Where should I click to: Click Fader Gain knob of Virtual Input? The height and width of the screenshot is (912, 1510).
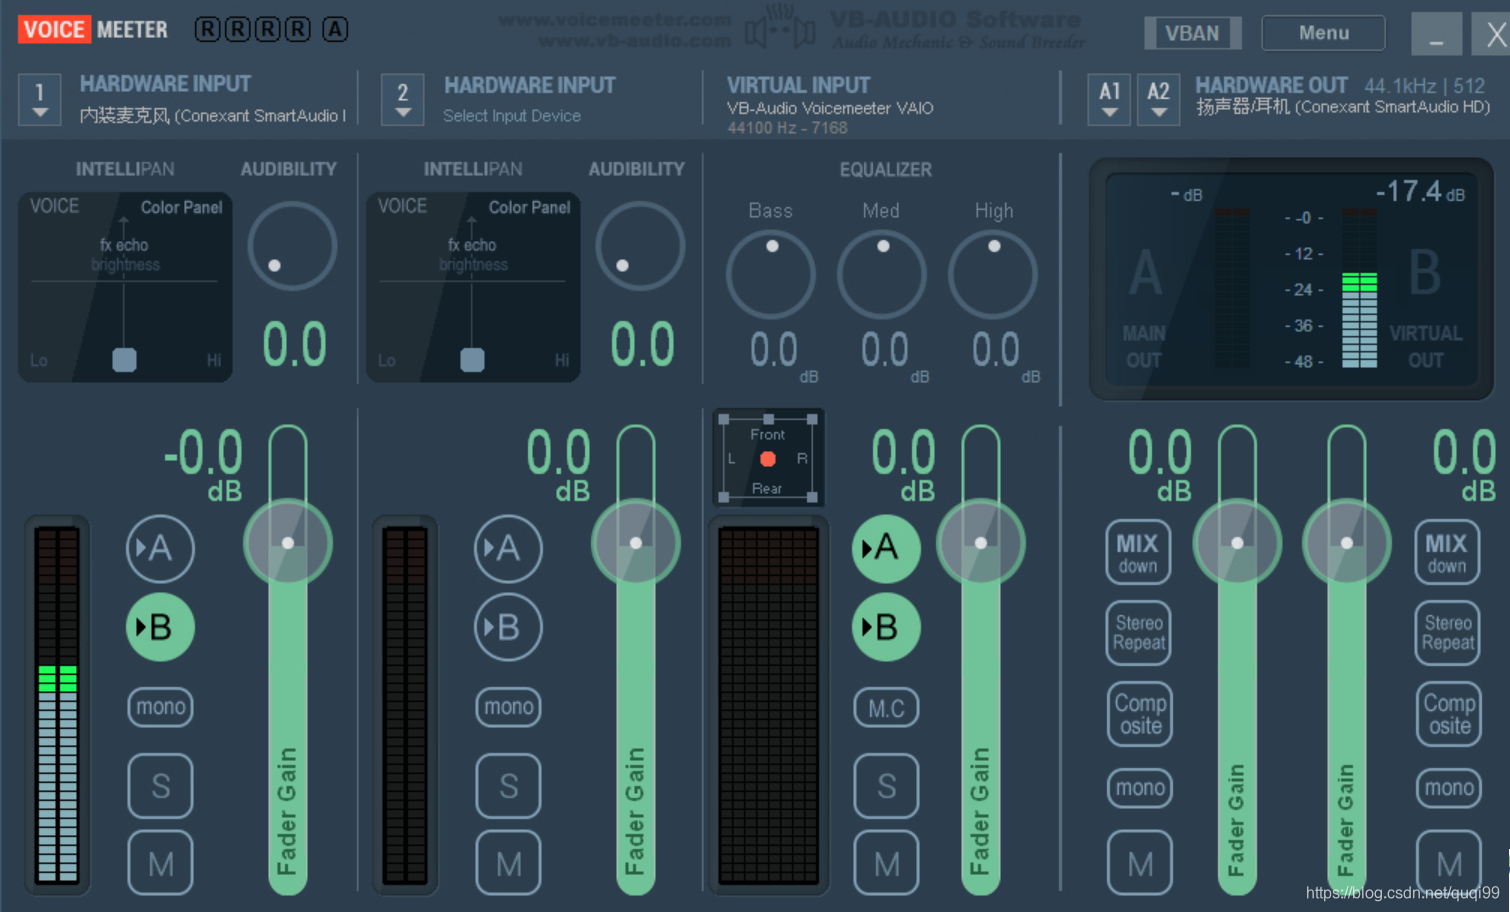click(x=981, y=543)
